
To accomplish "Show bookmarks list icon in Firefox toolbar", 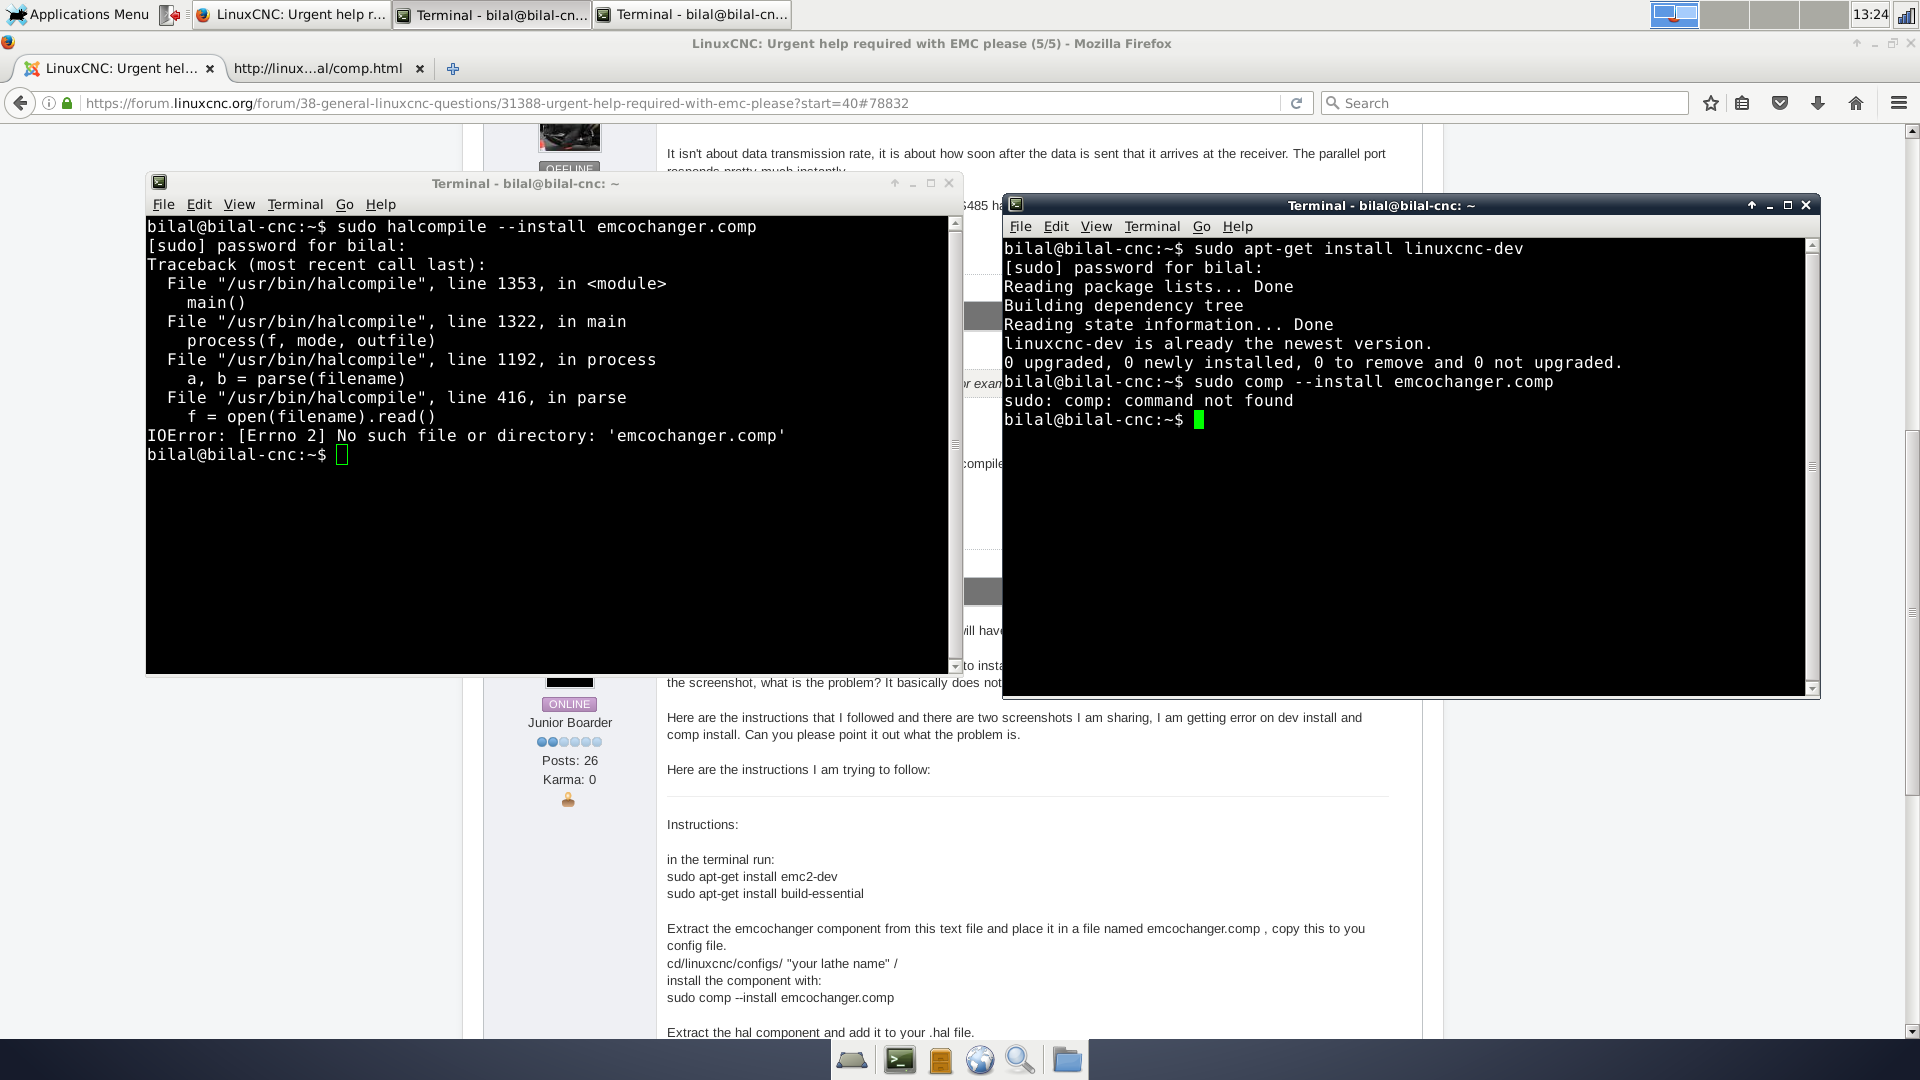I will pyautogui.click(x=1742, y=103).
